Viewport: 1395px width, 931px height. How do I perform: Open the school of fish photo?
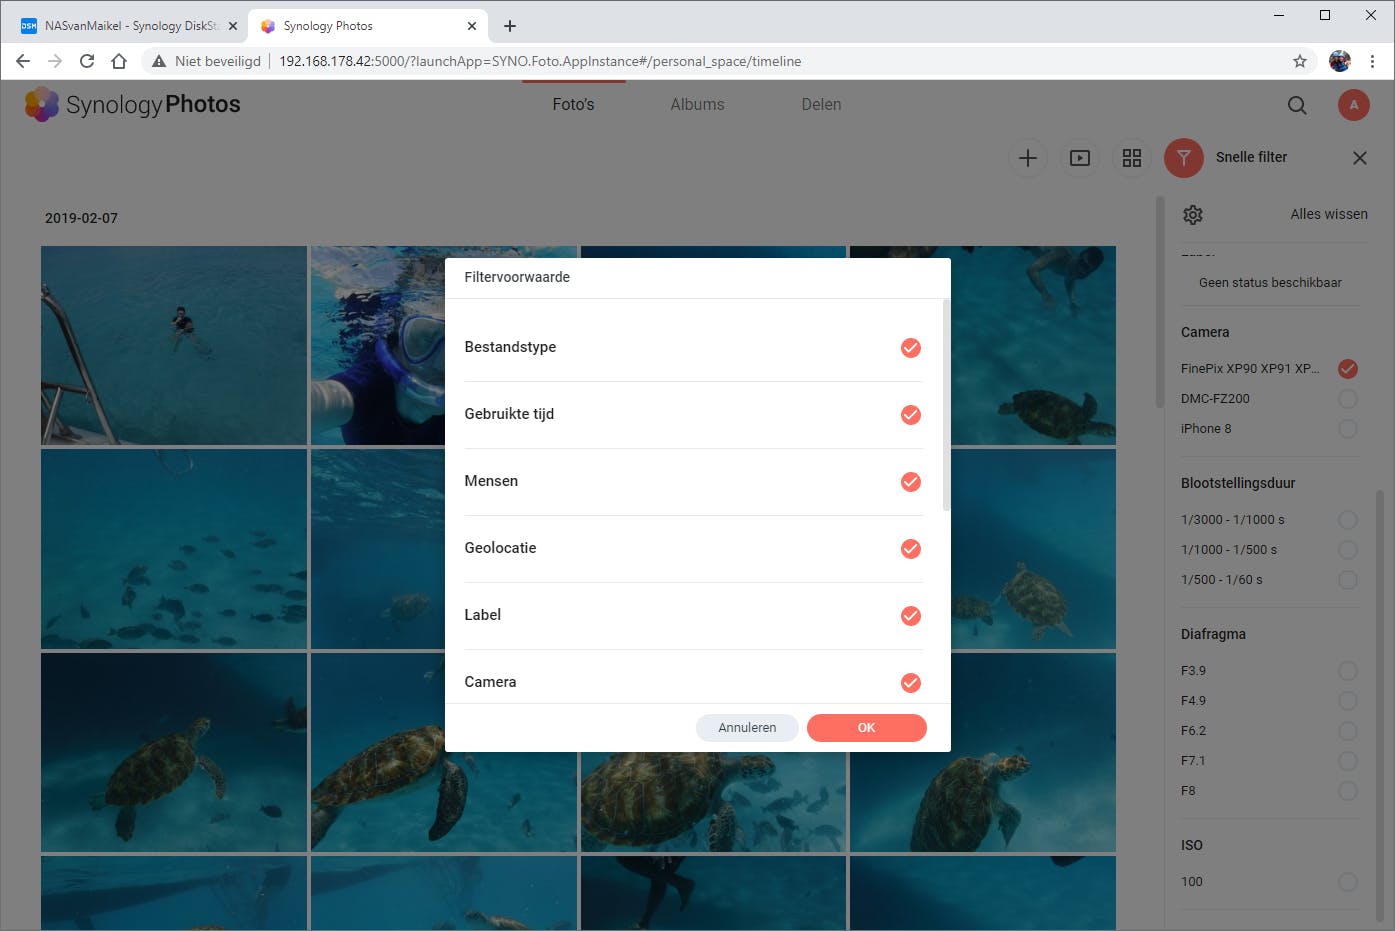[x=174, y=549]
